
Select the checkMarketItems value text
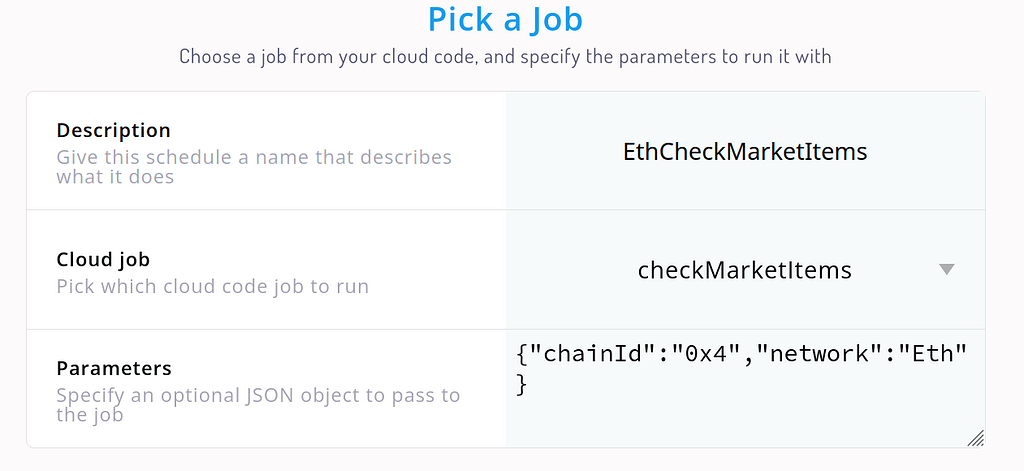point(744,270)
